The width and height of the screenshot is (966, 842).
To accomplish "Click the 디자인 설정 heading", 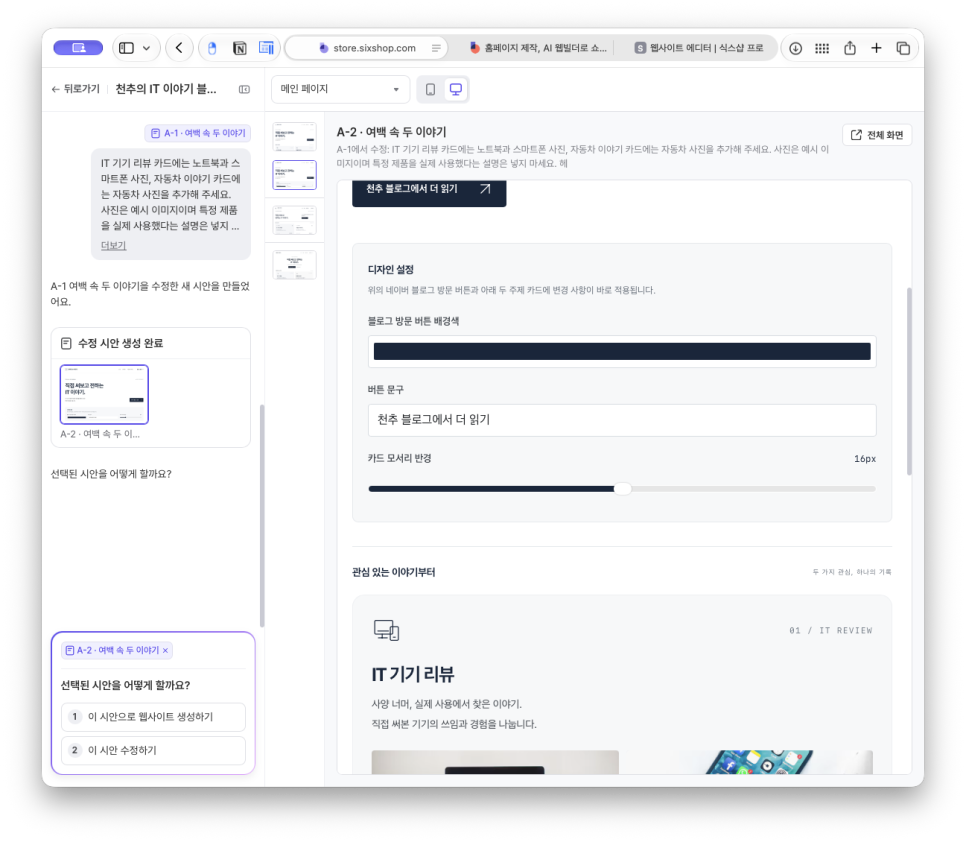I will (391, 270).
